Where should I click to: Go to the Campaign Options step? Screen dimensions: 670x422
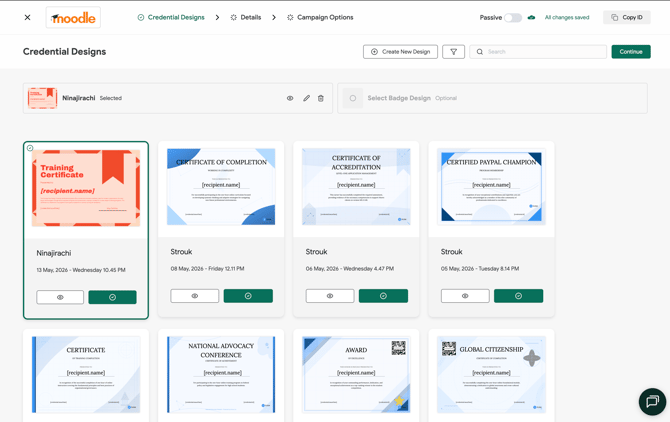pyautogui.click(x=320, y=18)
